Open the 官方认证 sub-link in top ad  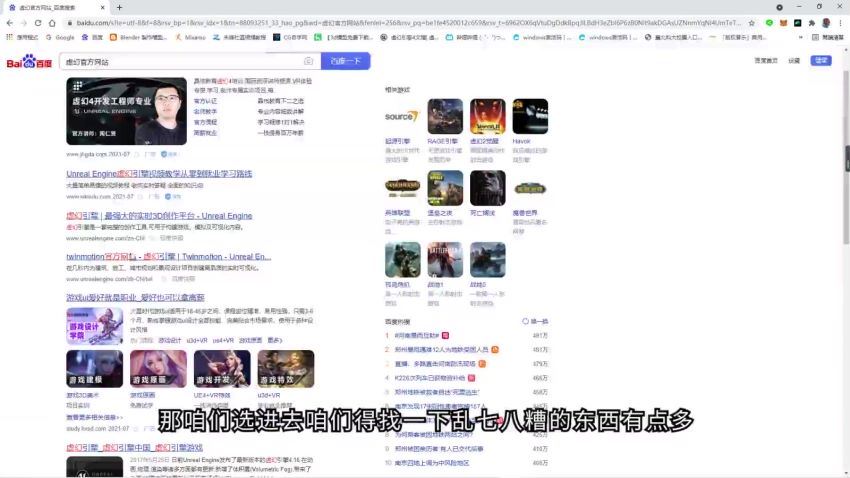click(x=205, y=101)
